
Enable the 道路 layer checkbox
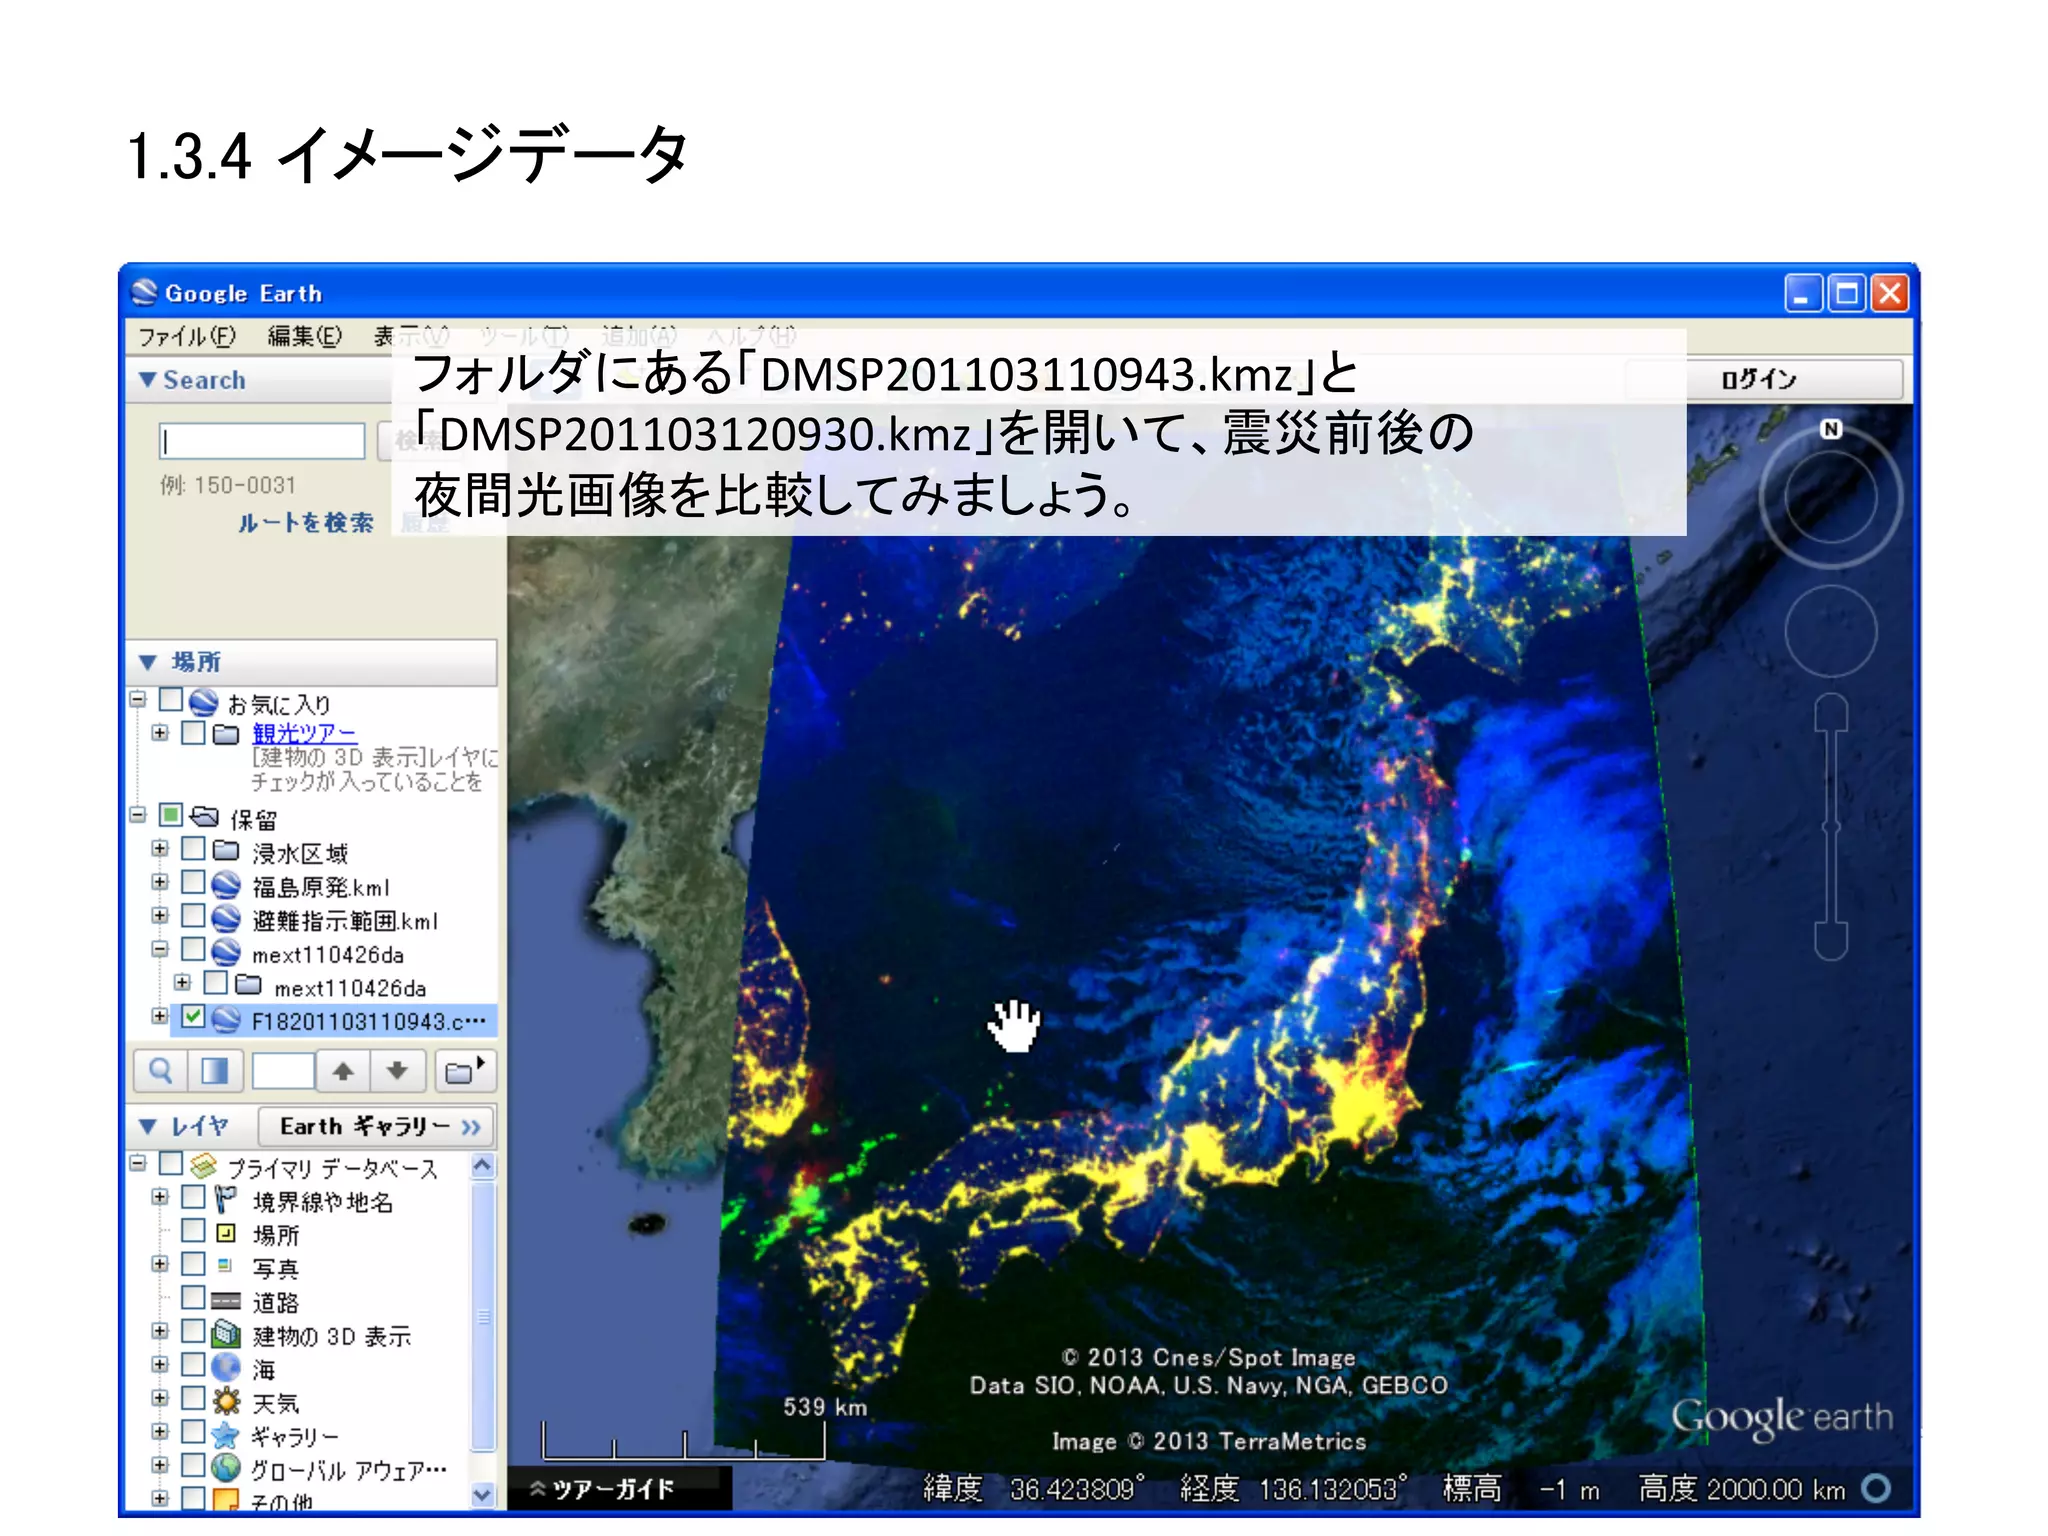[194, 1298]
